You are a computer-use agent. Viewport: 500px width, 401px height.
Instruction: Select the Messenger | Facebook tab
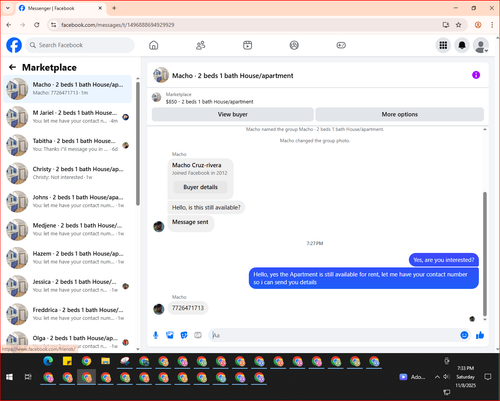pos(61,8)
